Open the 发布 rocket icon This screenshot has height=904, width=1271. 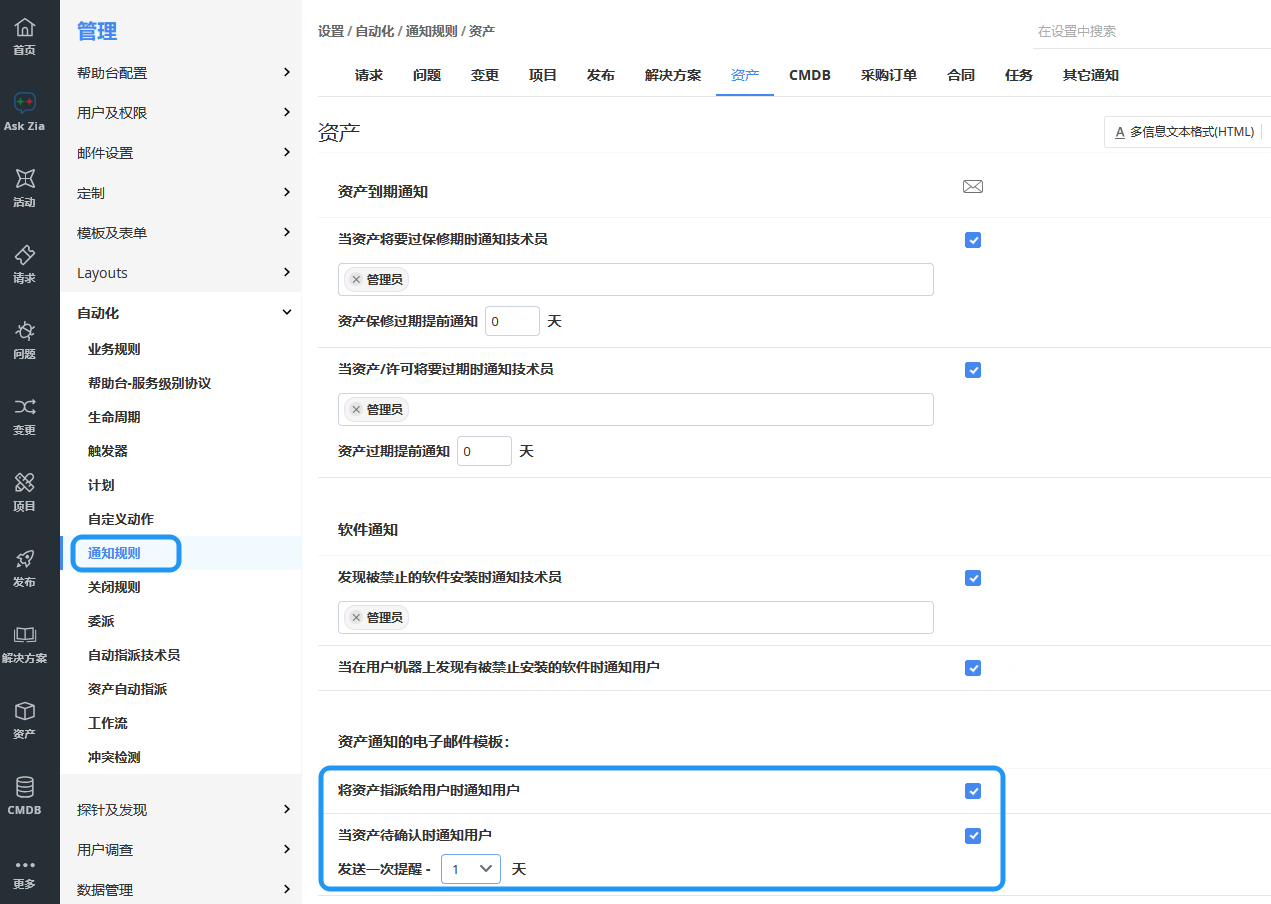25,560
